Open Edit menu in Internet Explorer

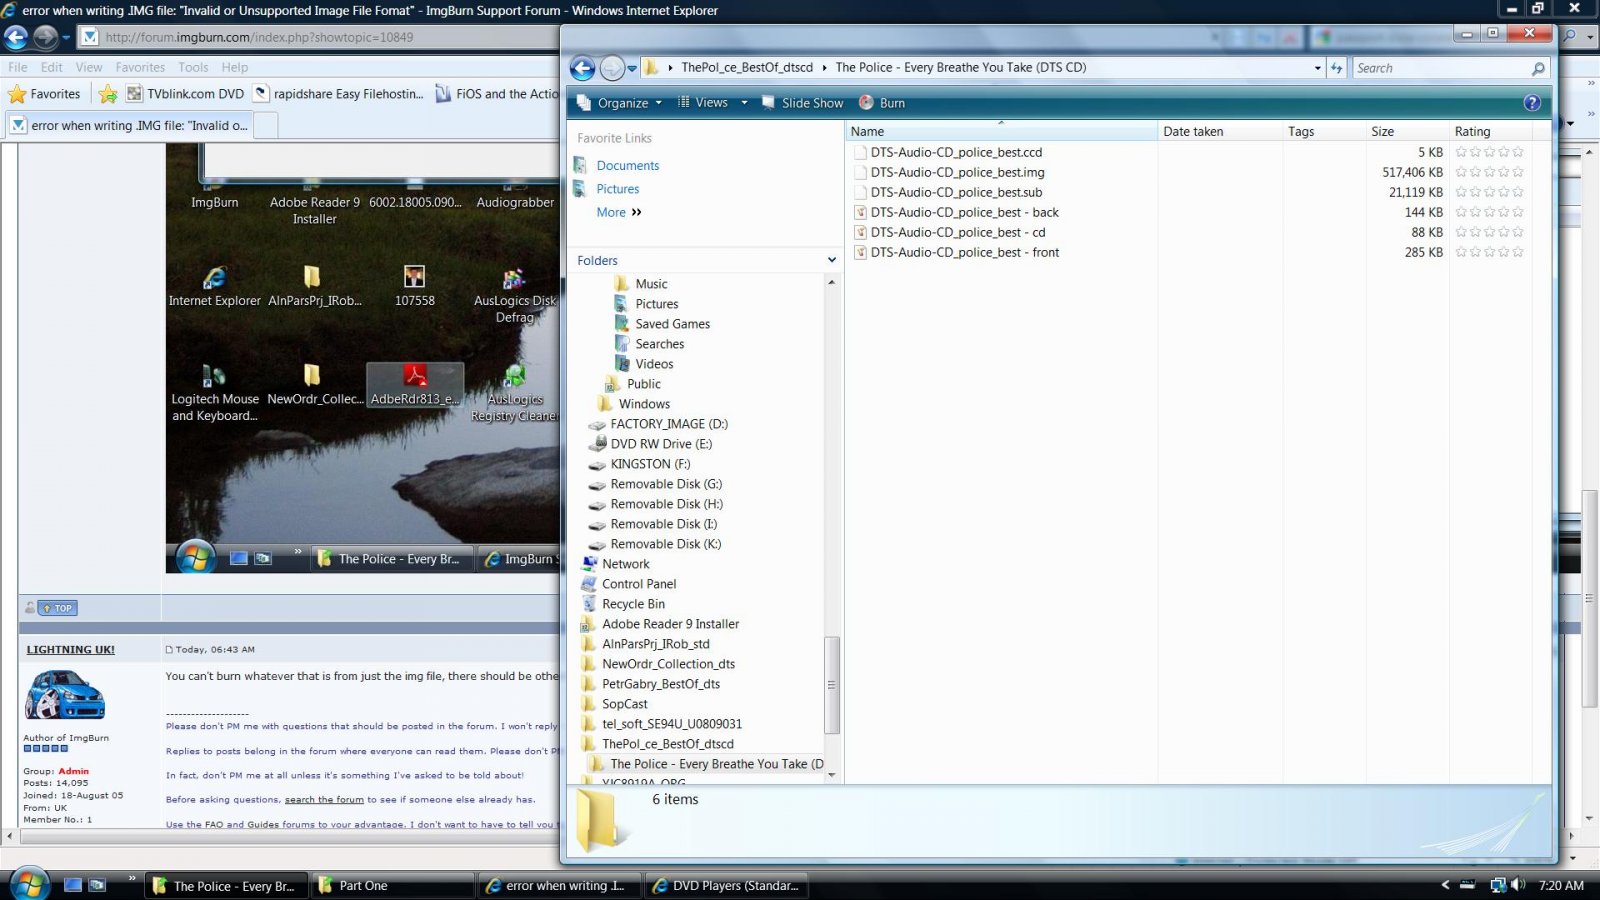tap(52, 67)
